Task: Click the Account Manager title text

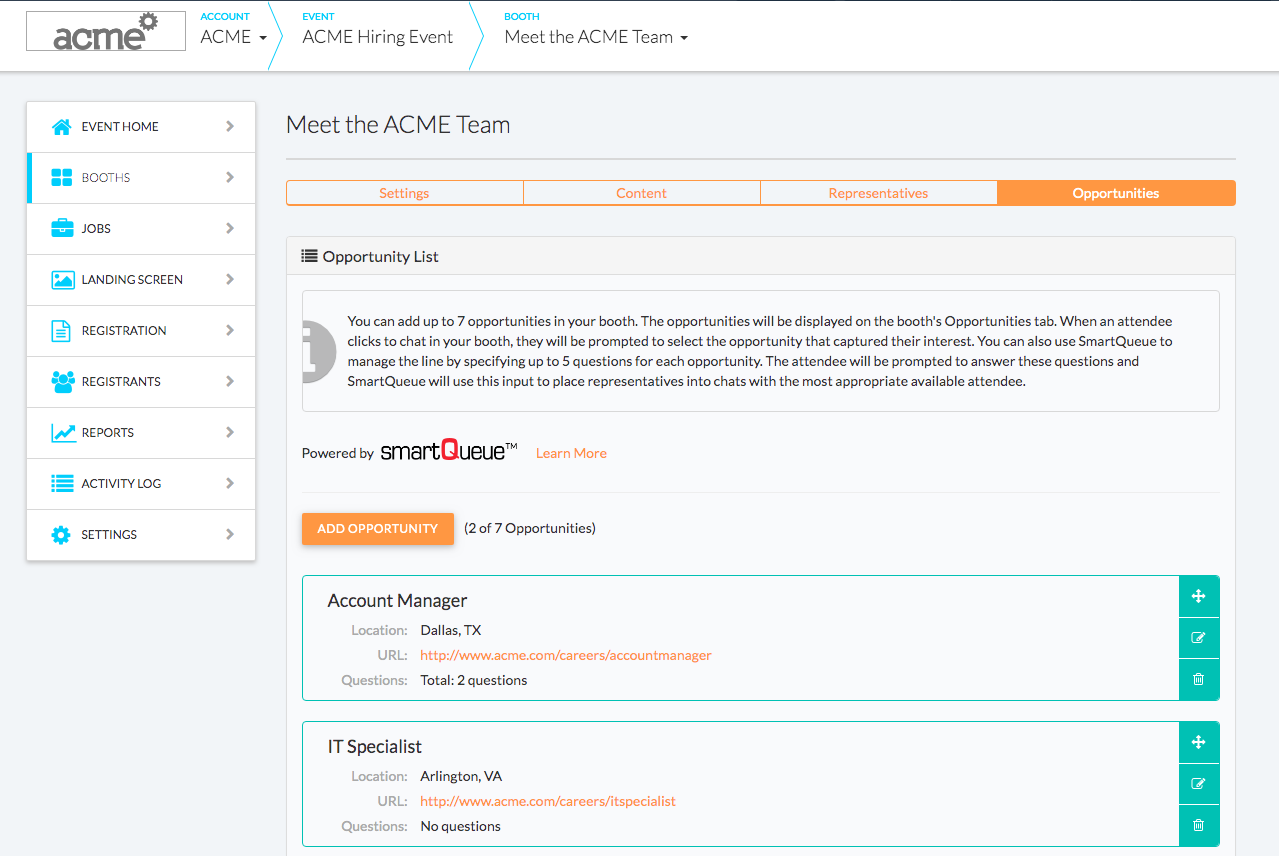Action: point(398,601)
